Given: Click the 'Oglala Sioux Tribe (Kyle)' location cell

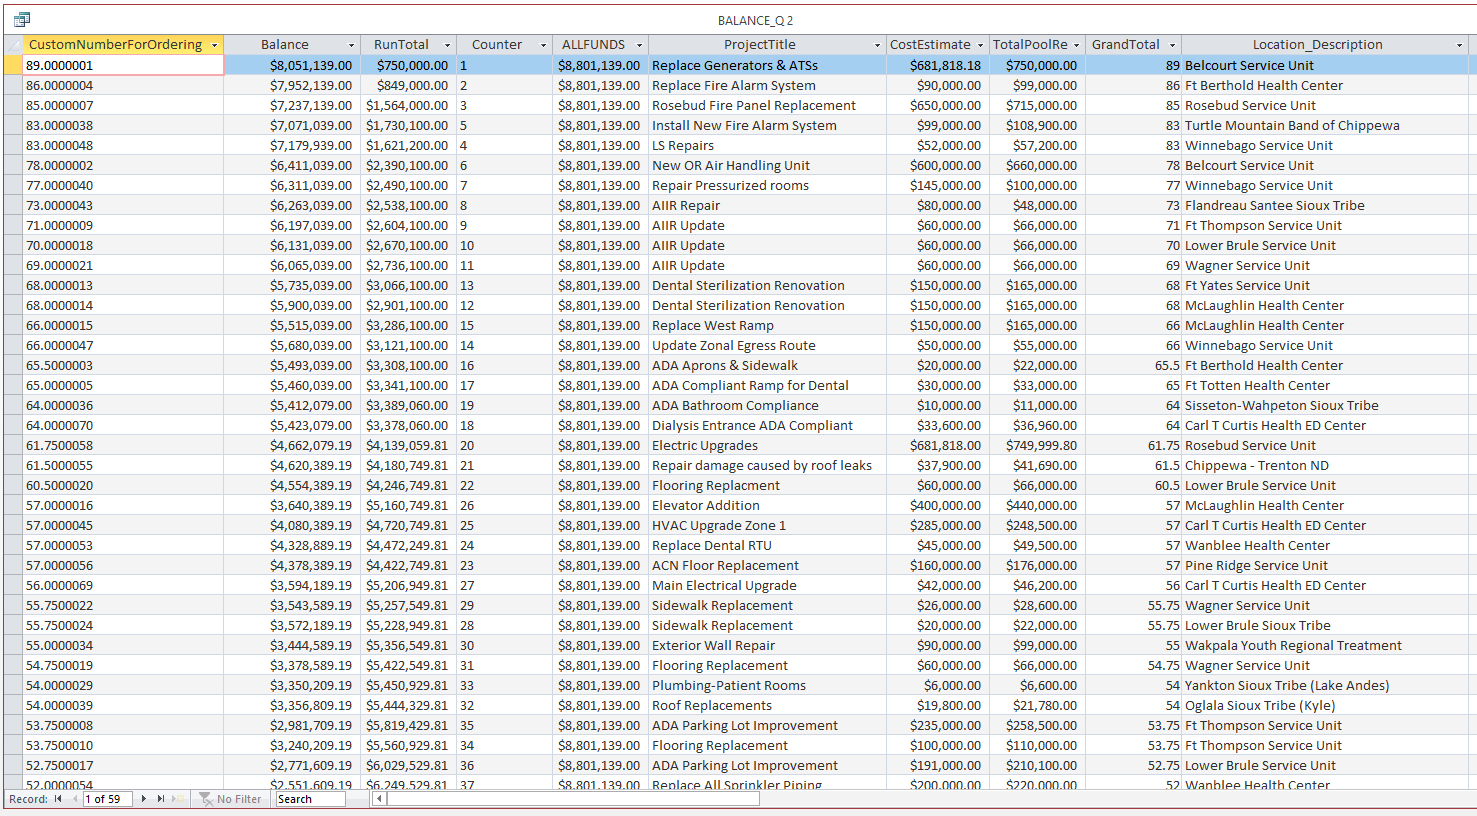Looking at the screenshot, I should coord(1325,705).
